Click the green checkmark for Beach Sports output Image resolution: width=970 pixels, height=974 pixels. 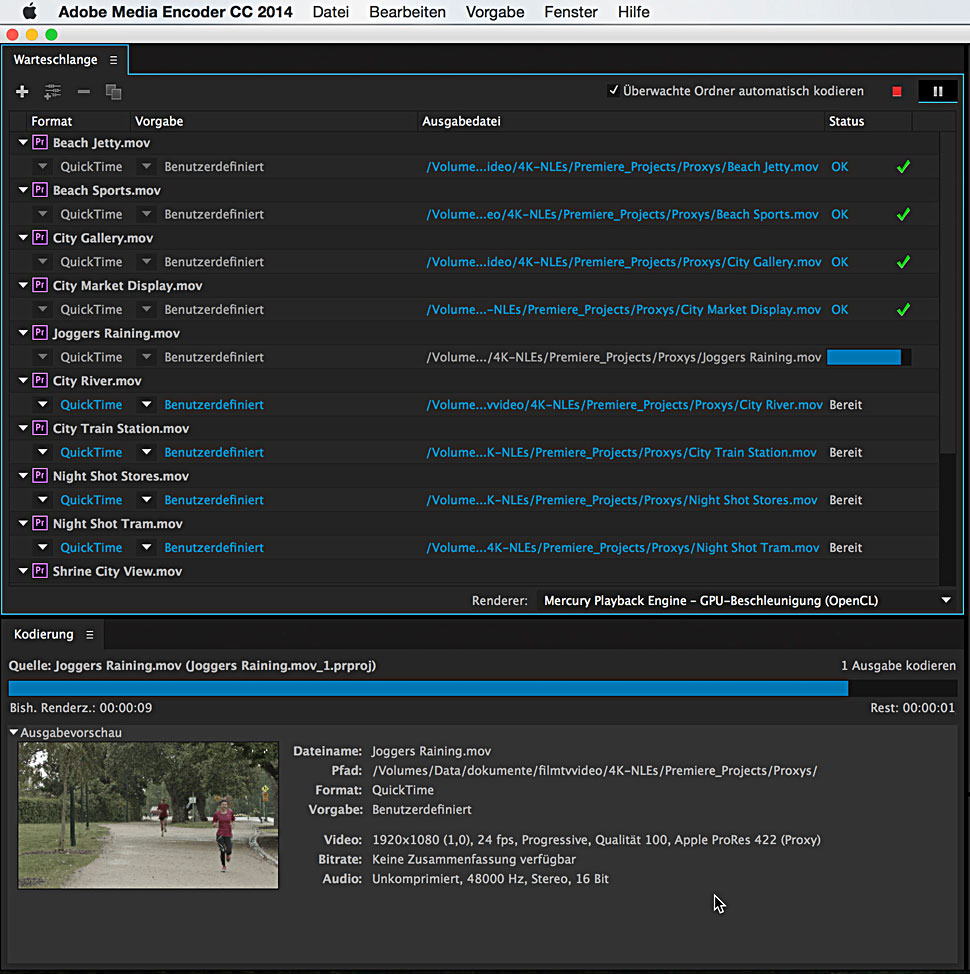(904, 214)
